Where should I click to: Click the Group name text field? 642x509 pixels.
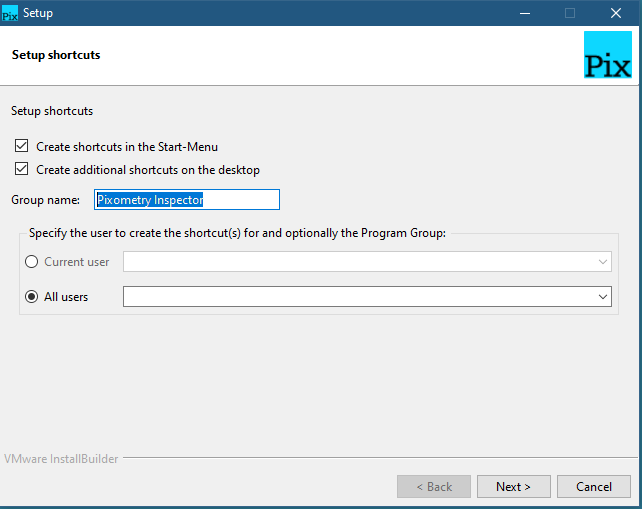click(187, 199)
